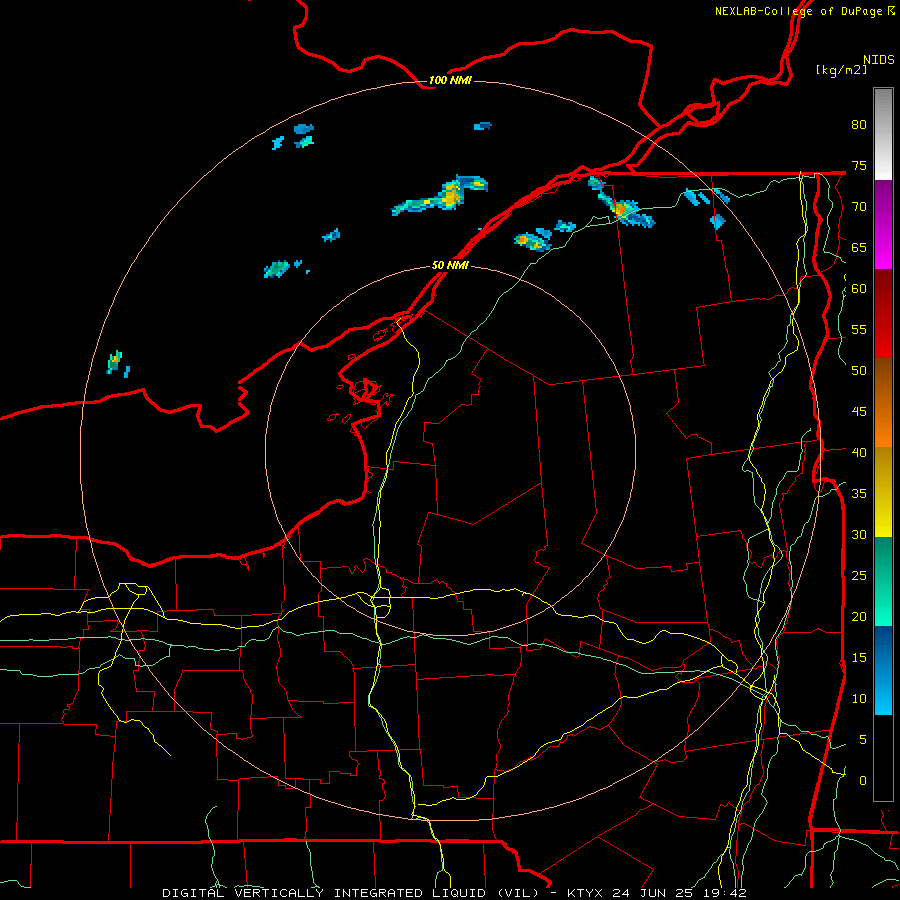Click the '50 NMI' range ring label
900x900 pixels.
pos(450,265)
